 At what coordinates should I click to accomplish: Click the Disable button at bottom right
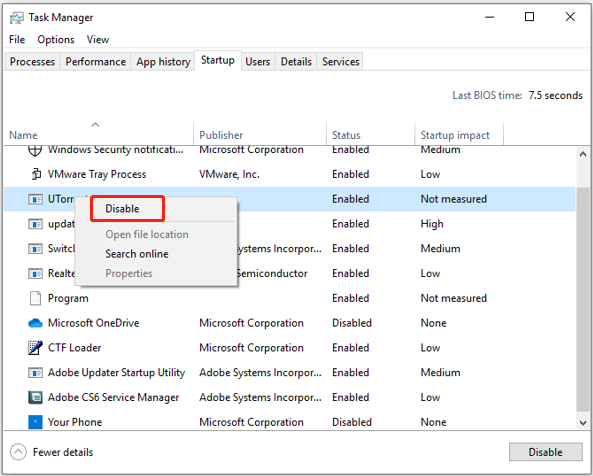[x=545, y=452]
